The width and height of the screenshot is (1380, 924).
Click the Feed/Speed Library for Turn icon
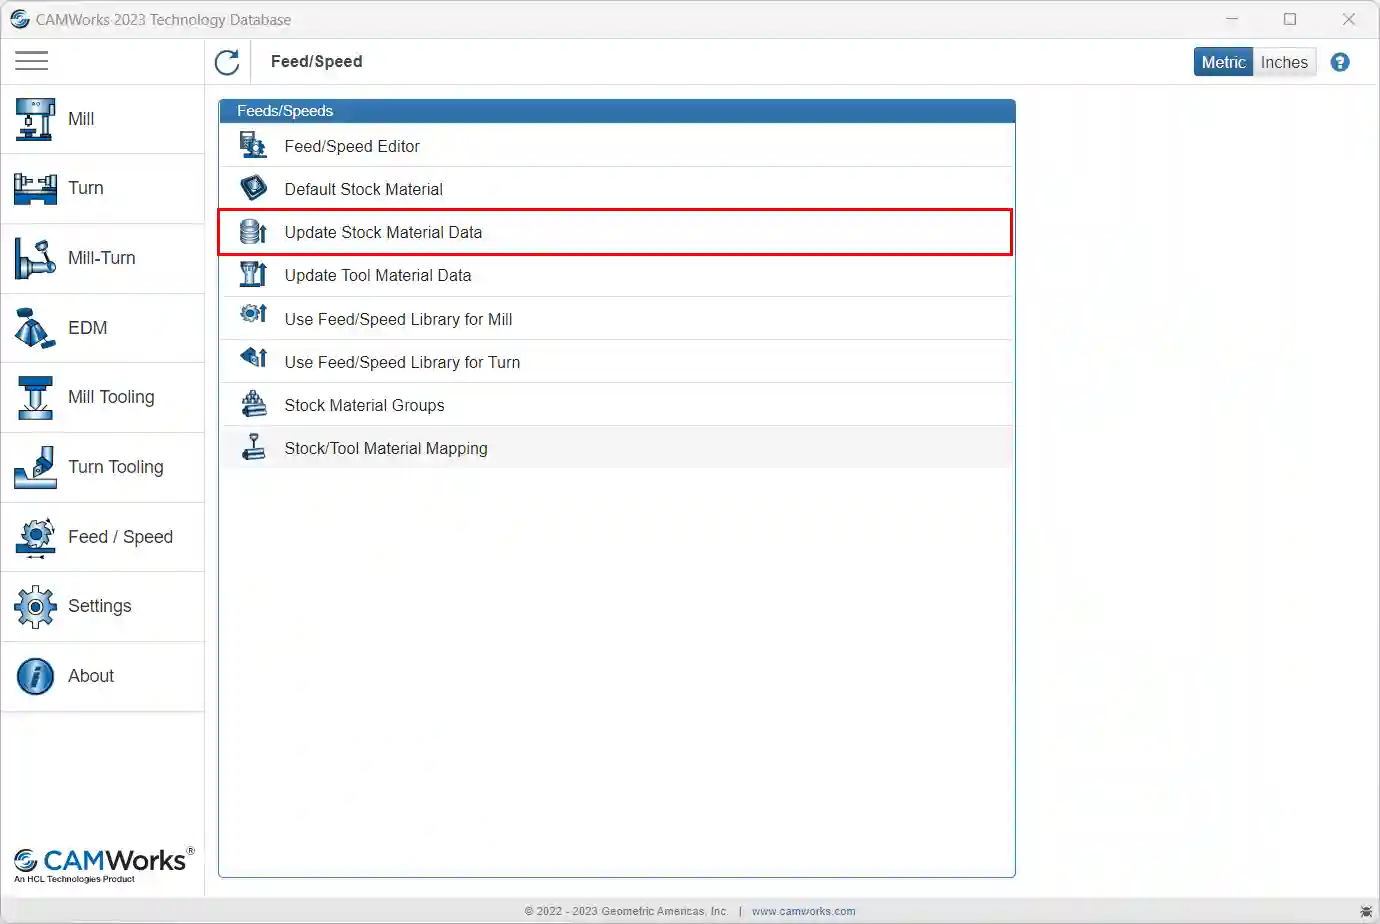pos(253,357)
